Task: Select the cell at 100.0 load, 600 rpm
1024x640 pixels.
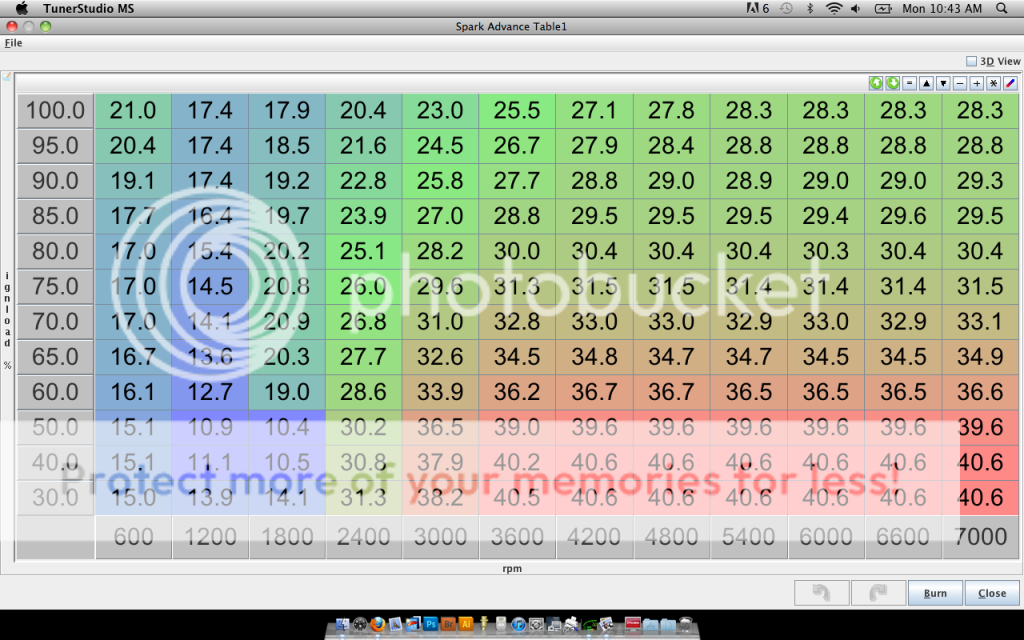Action: coord(133,111)
